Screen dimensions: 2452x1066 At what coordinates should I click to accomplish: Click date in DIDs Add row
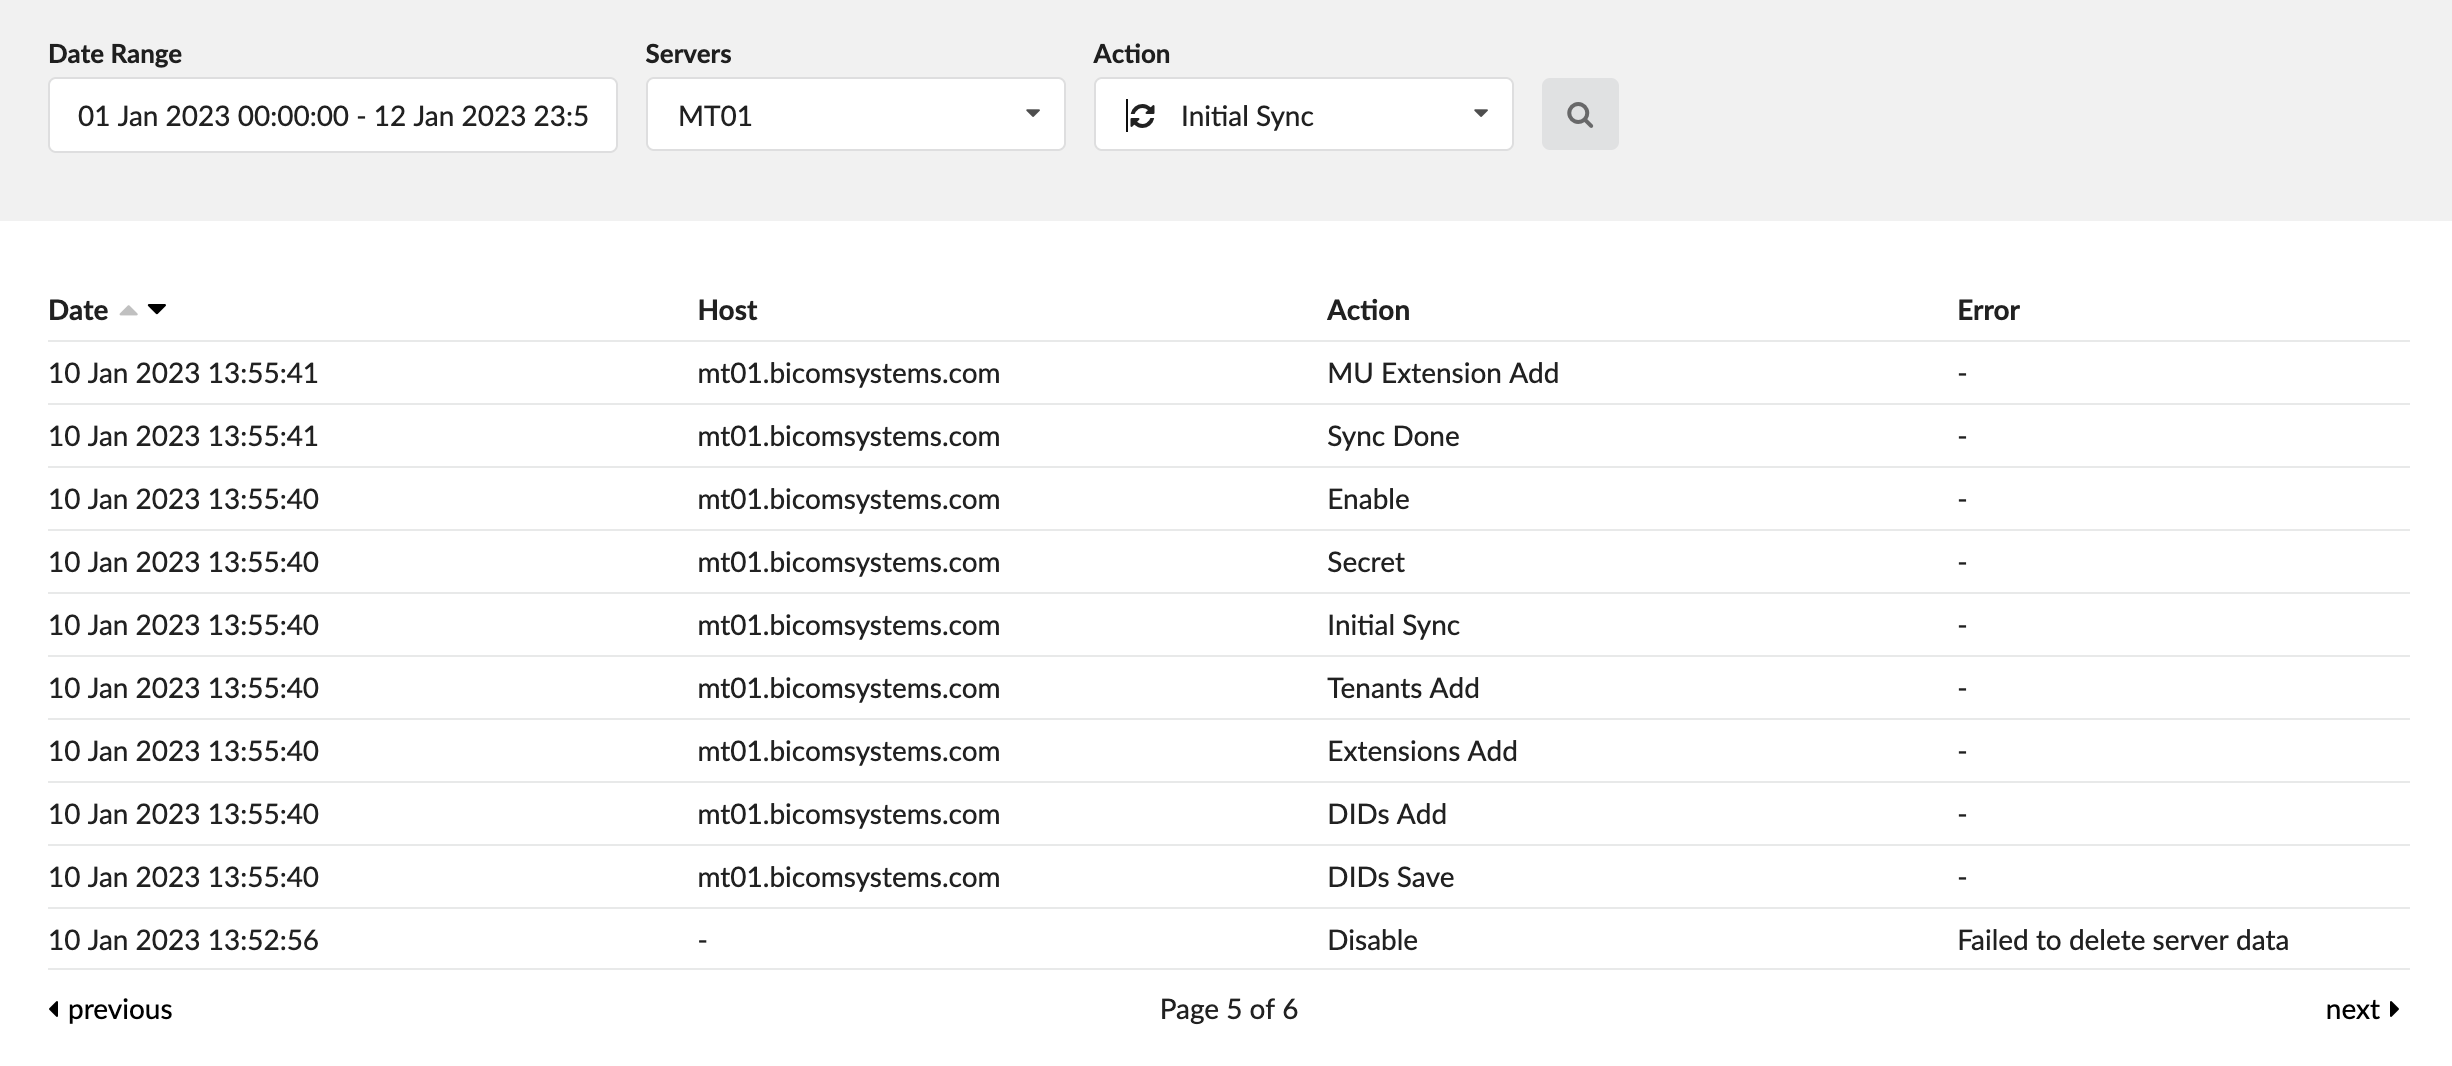pos(183,814)
